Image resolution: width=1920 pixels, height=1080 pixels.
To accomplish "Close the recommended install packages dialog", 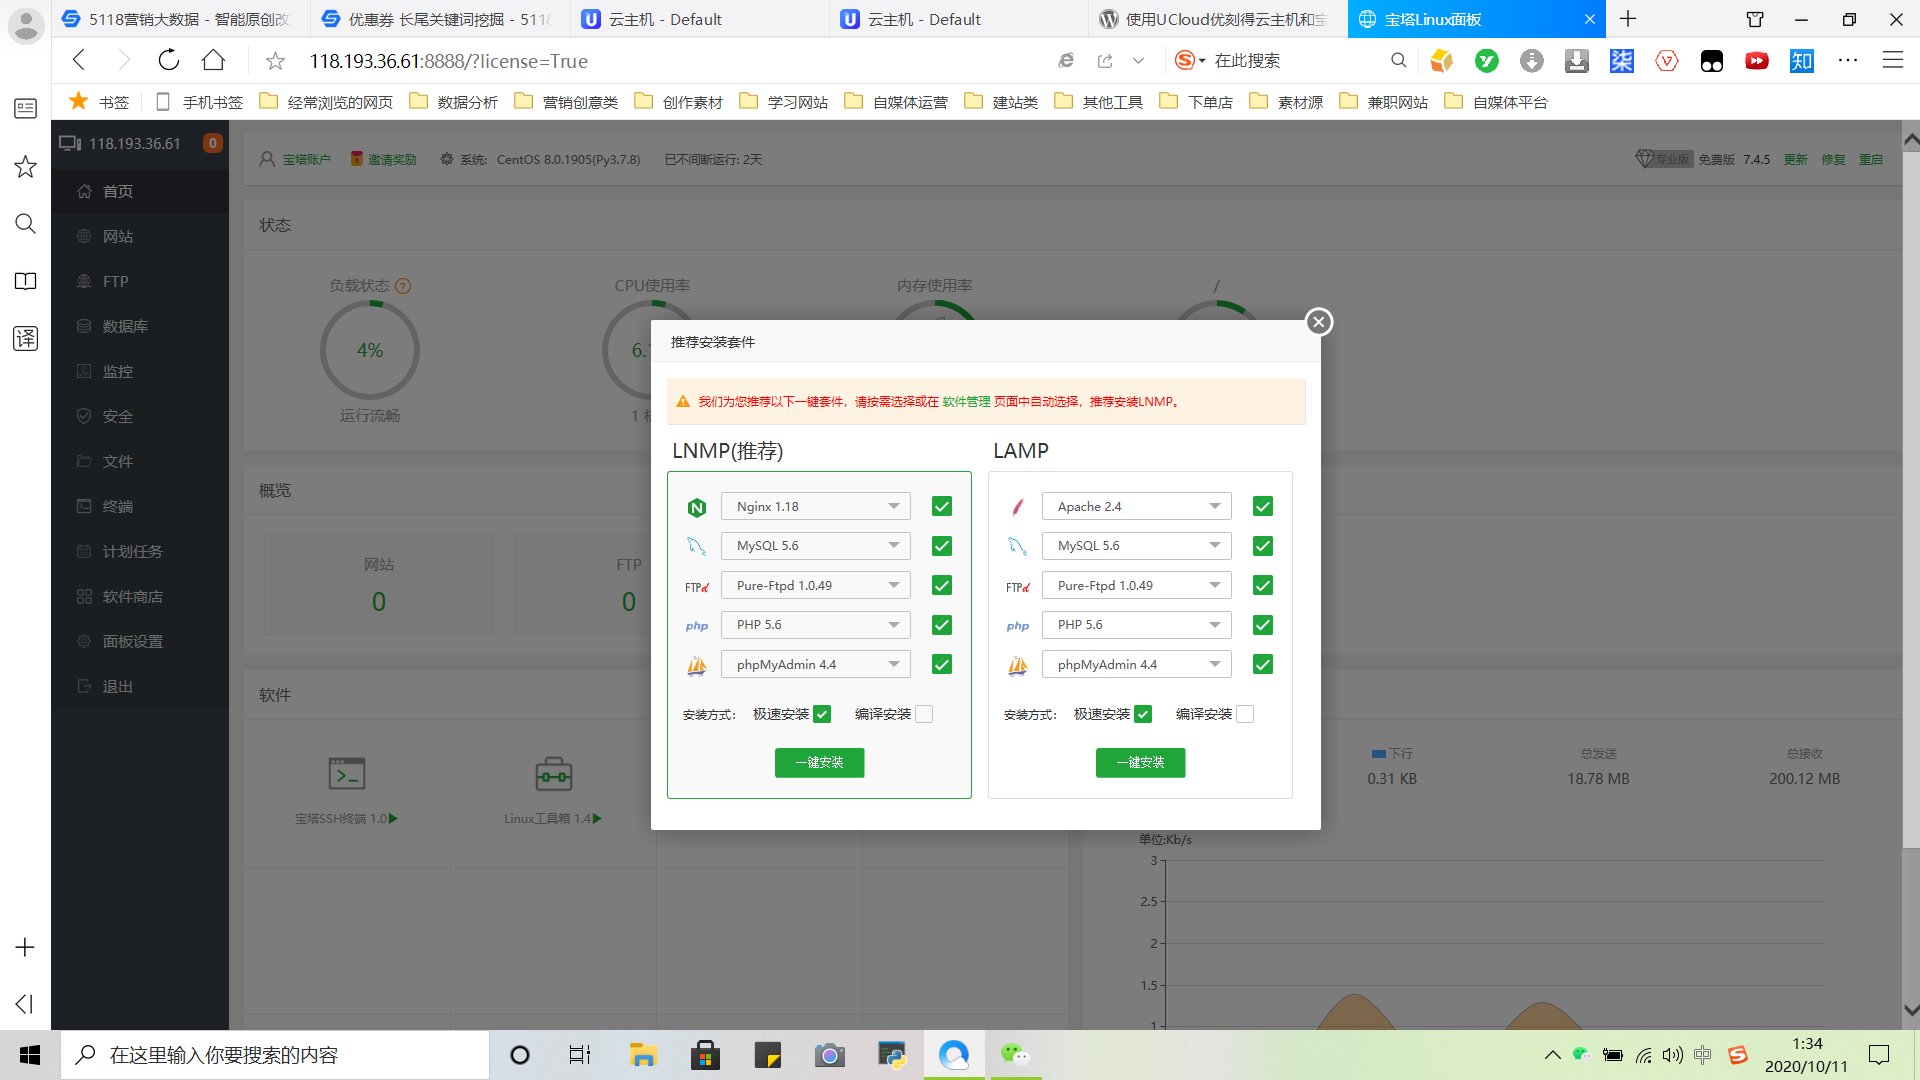I will (1319, 322).
